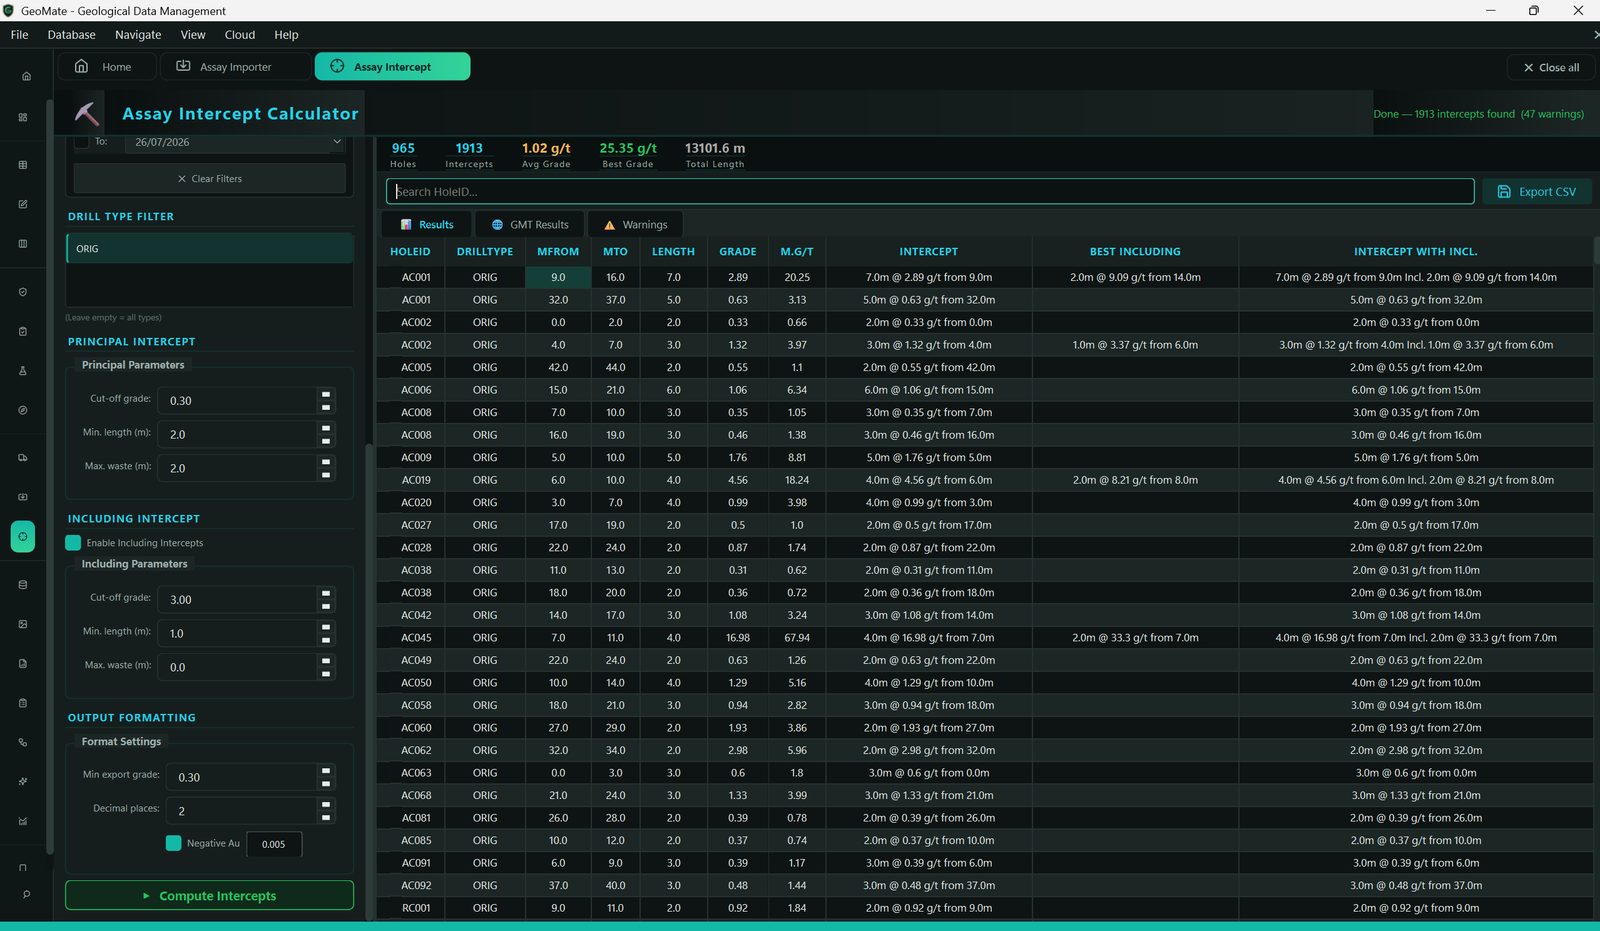Viewport: 1600px width, 931px height.
Task: Open the edit pencil sidebar icon
Action: (x=23, y=204)
